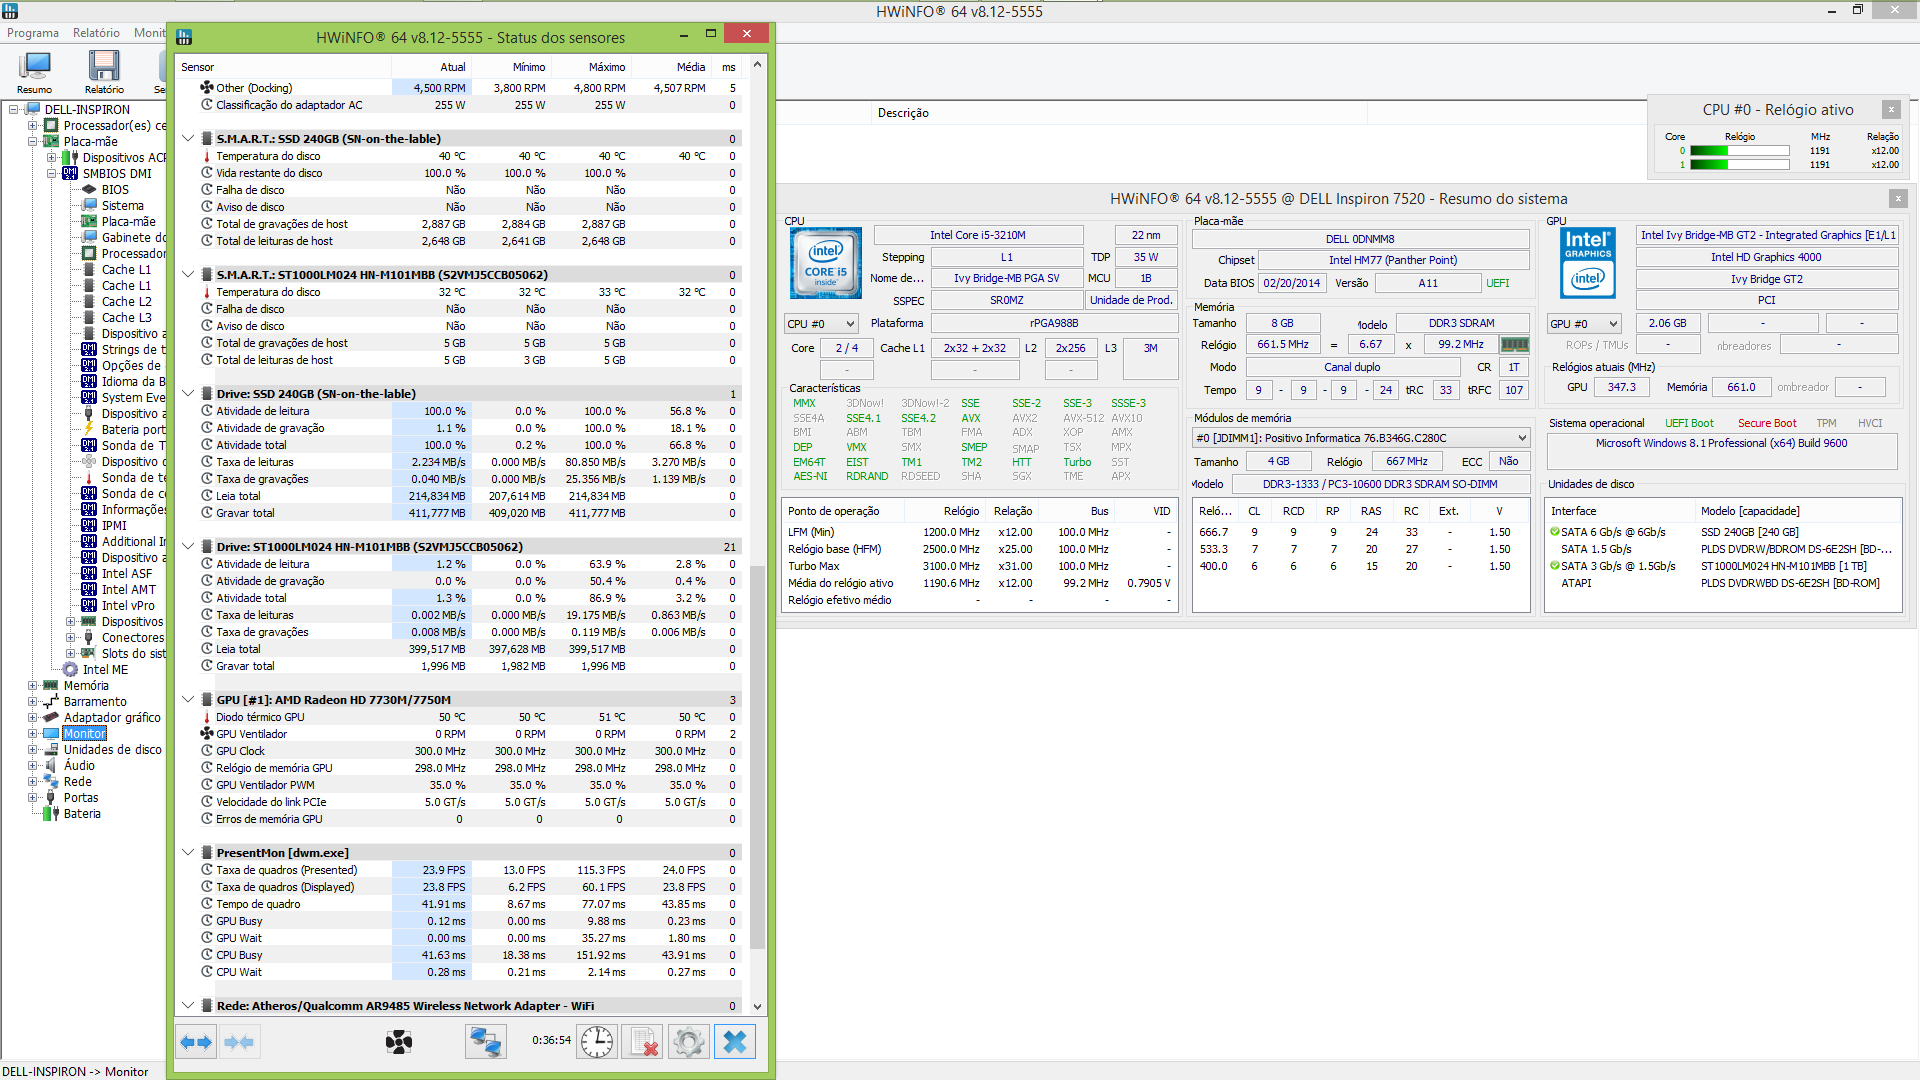Open the CPU #0 selector dropdown
Image resolution: width=1920 pixels, height=1080 pixels.
pos(821,323)
